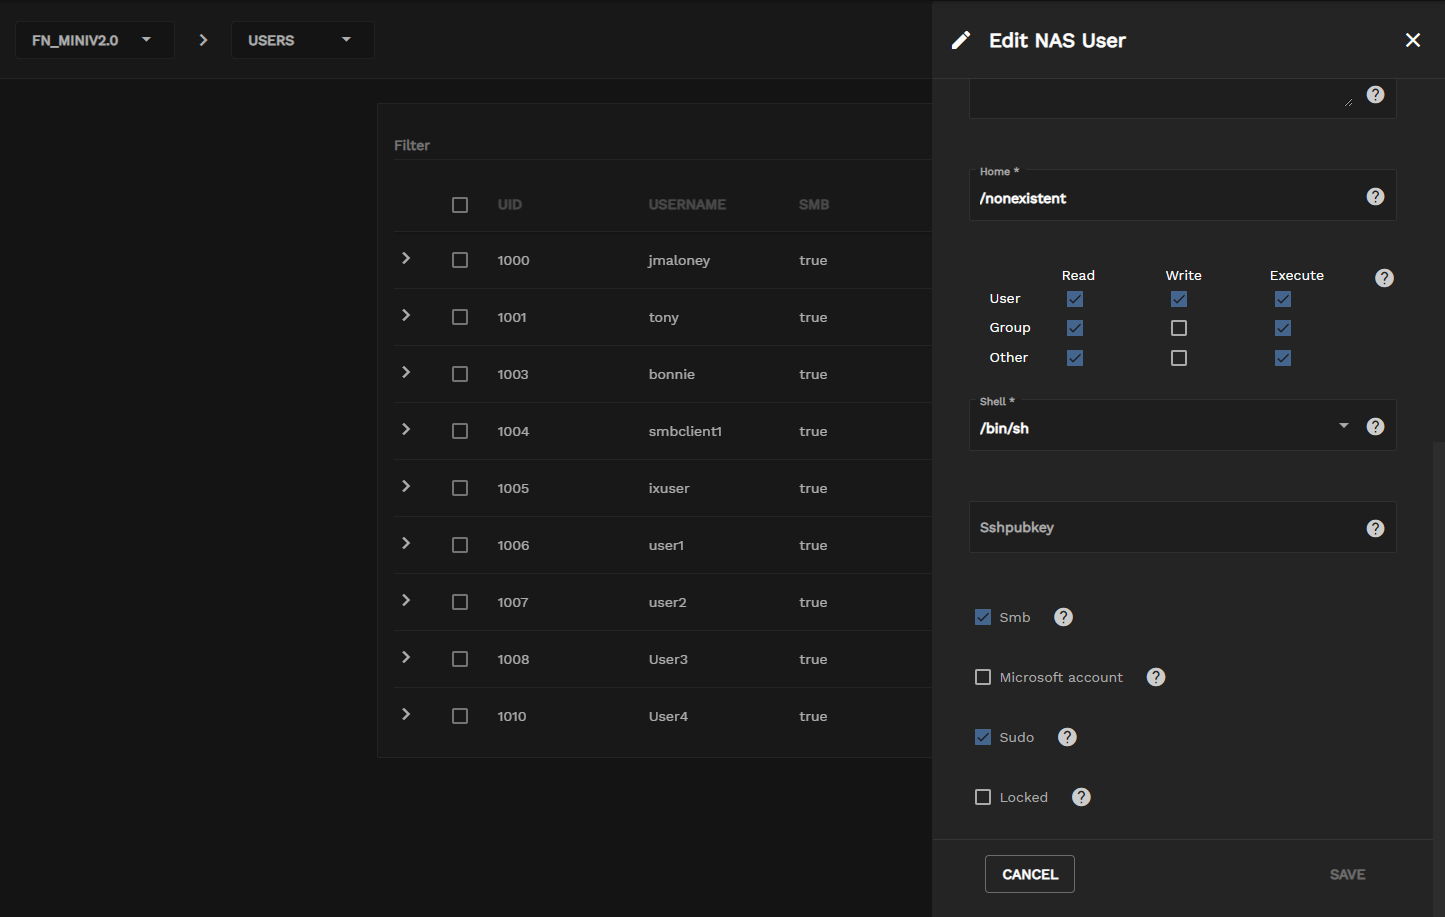Click the help icon beside permissions grid
Viewport: 1445px width, 917px height.
(x=1384, y=278)
